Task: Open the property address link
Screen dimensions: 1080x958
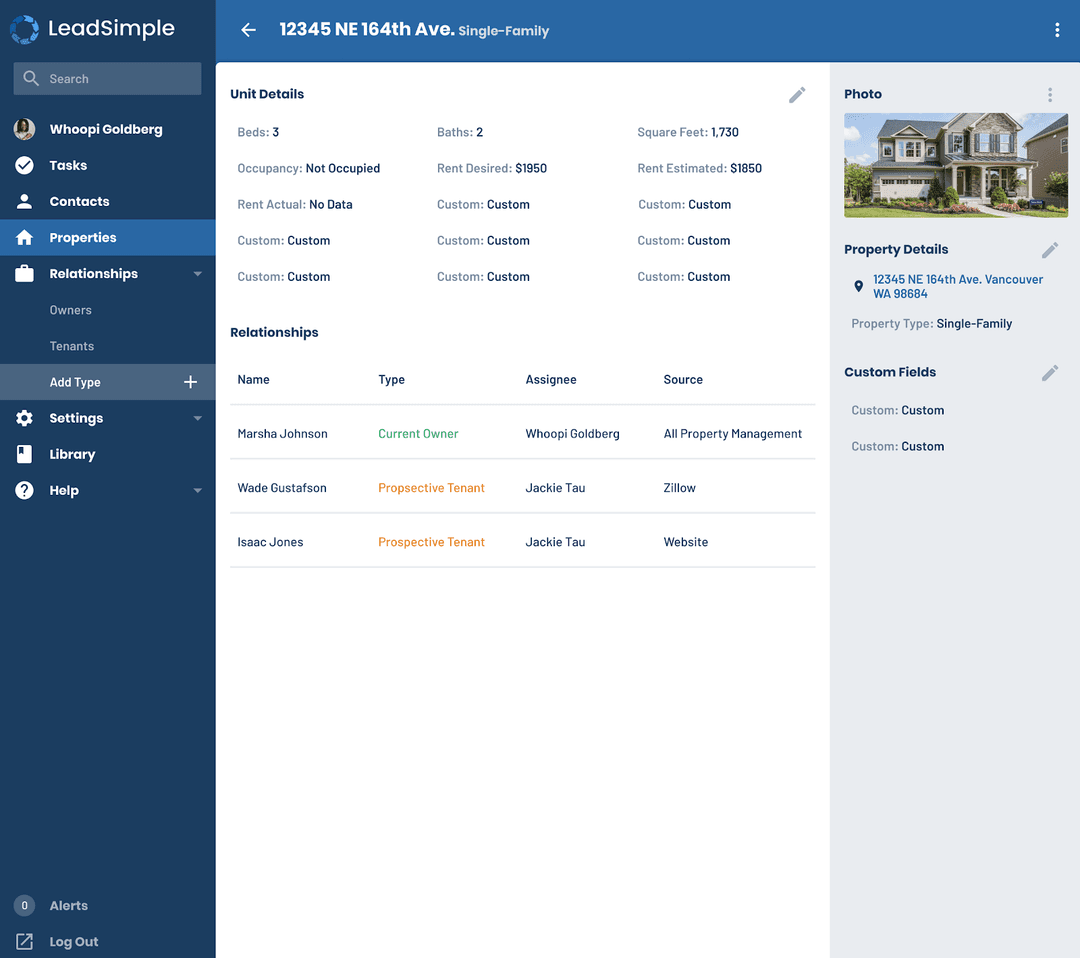Action: [x=957, y=287]
